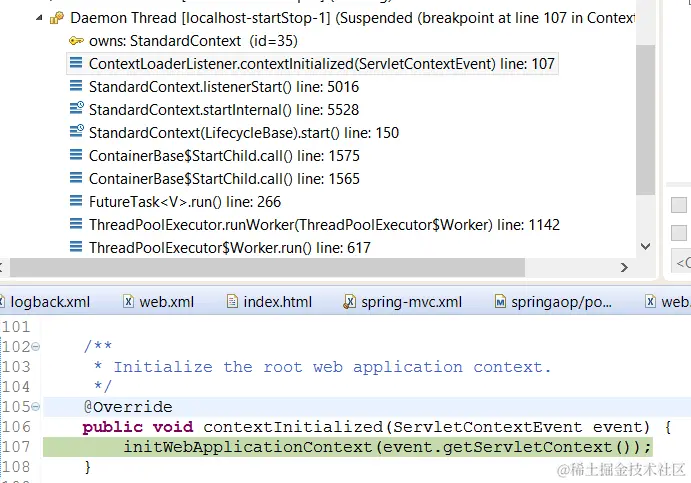Click the ServletContextEvent parameter type on line 106
This screenshot has height=483, width=691.
(x=488, y=427)
